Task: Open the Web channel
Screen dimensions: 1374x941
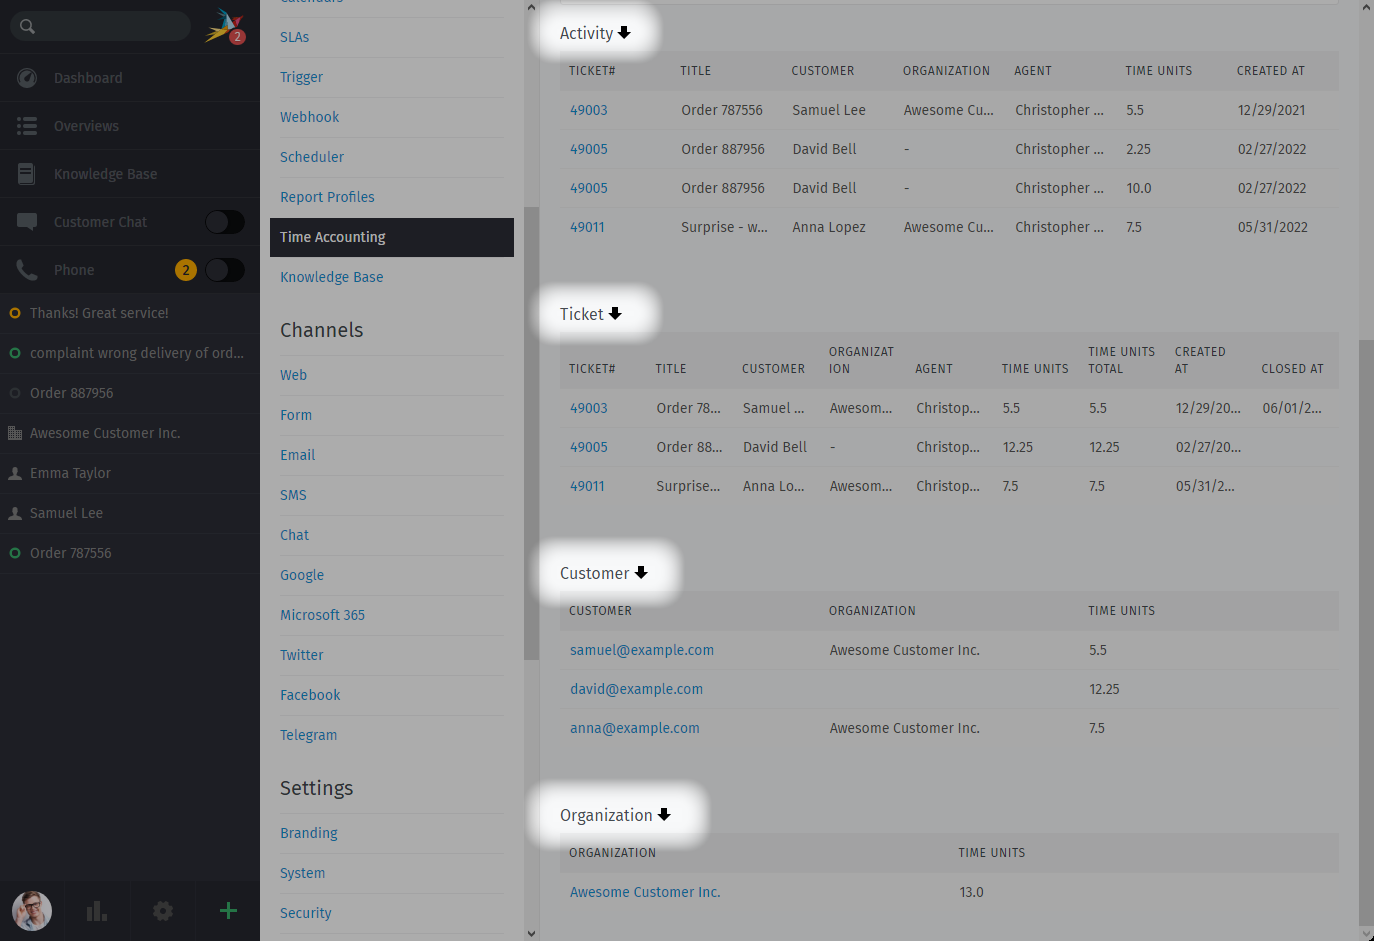Action: click(x=293, y=375)
